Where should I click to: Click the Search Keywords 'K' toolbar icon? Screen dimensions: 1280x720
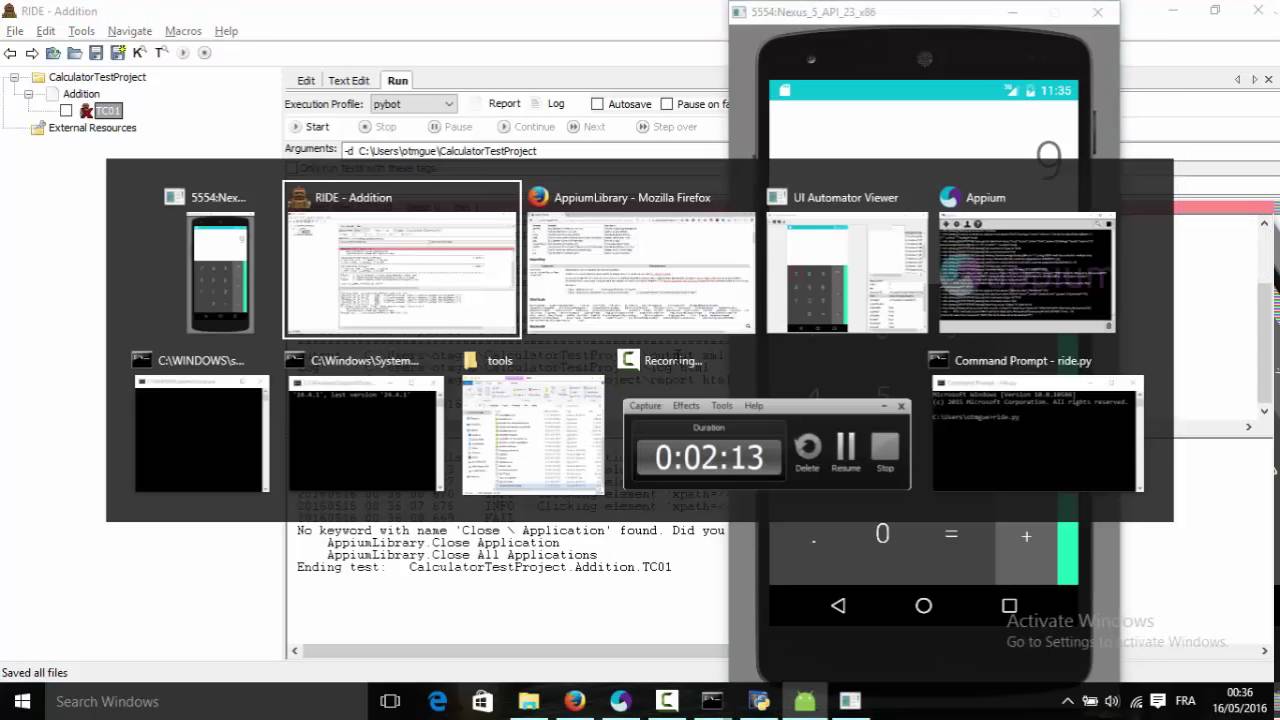point(139,53)
